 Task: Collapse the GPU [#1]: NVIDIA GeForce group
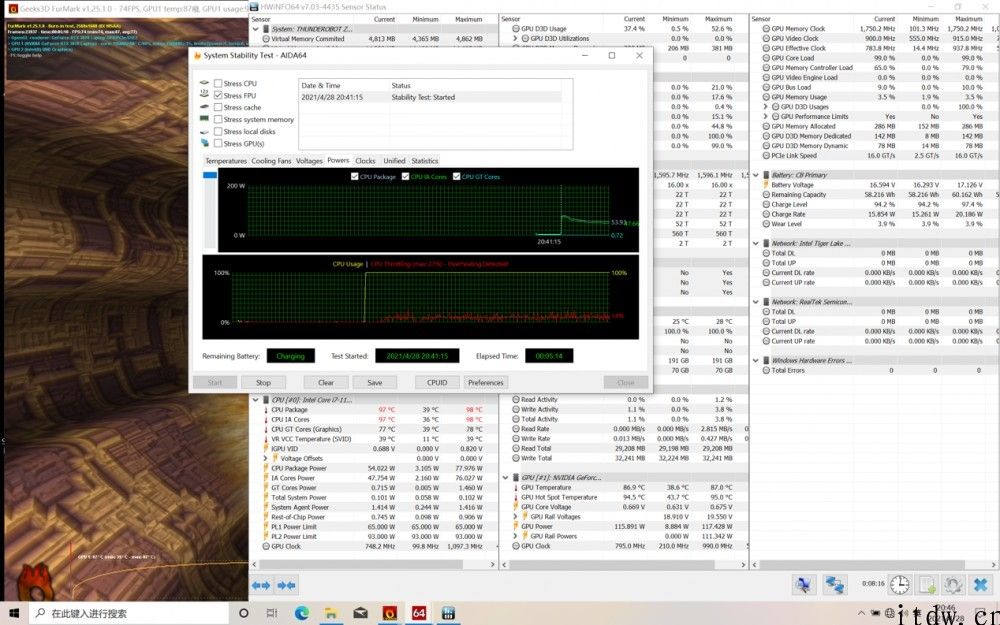point(505,477)
